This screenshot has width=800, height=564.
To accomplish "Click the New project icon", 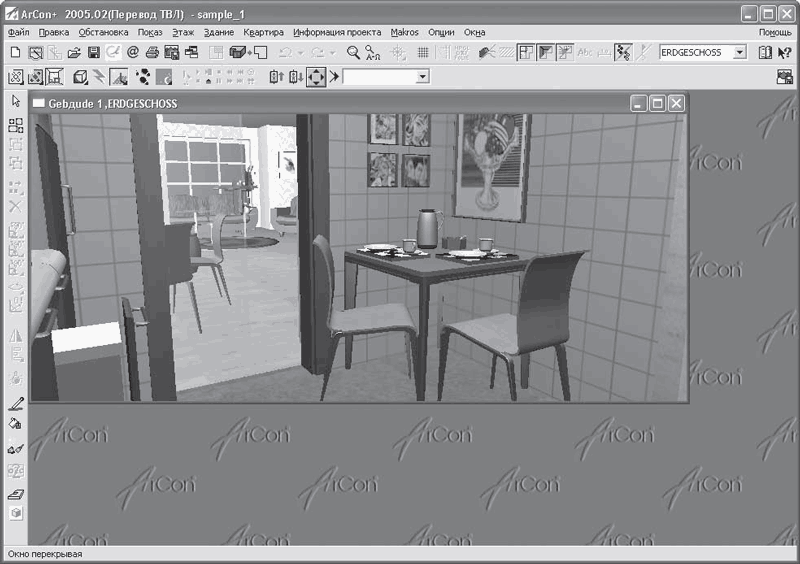I will pos(15,52).
